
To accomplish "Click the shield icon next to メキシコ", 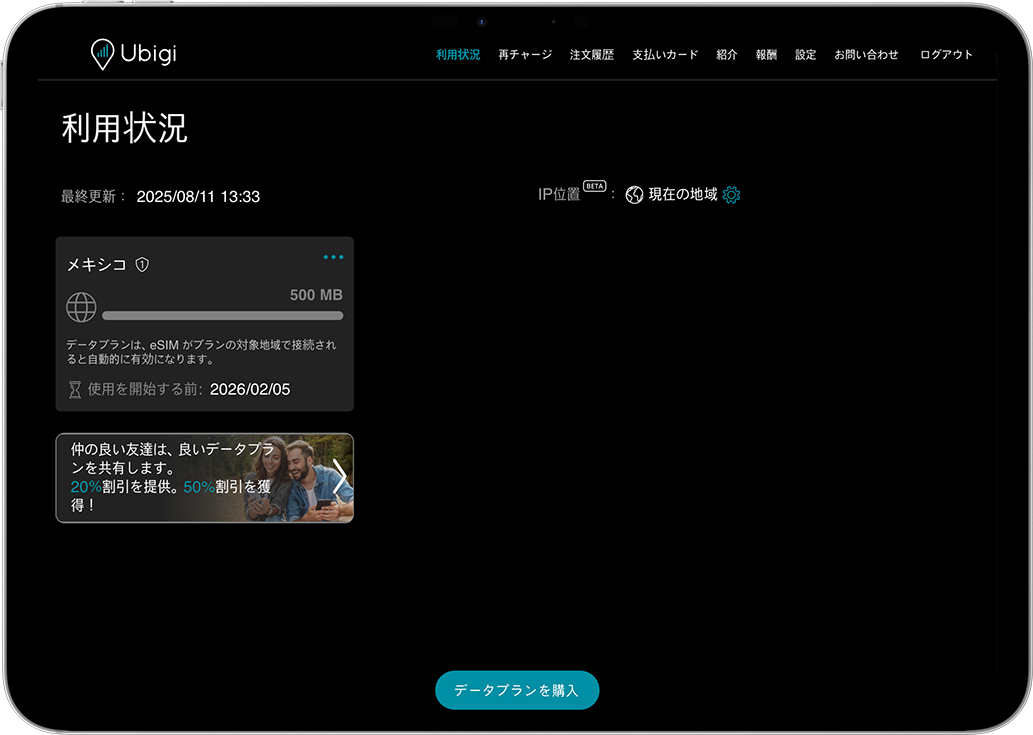I will [x=142, y=265].
